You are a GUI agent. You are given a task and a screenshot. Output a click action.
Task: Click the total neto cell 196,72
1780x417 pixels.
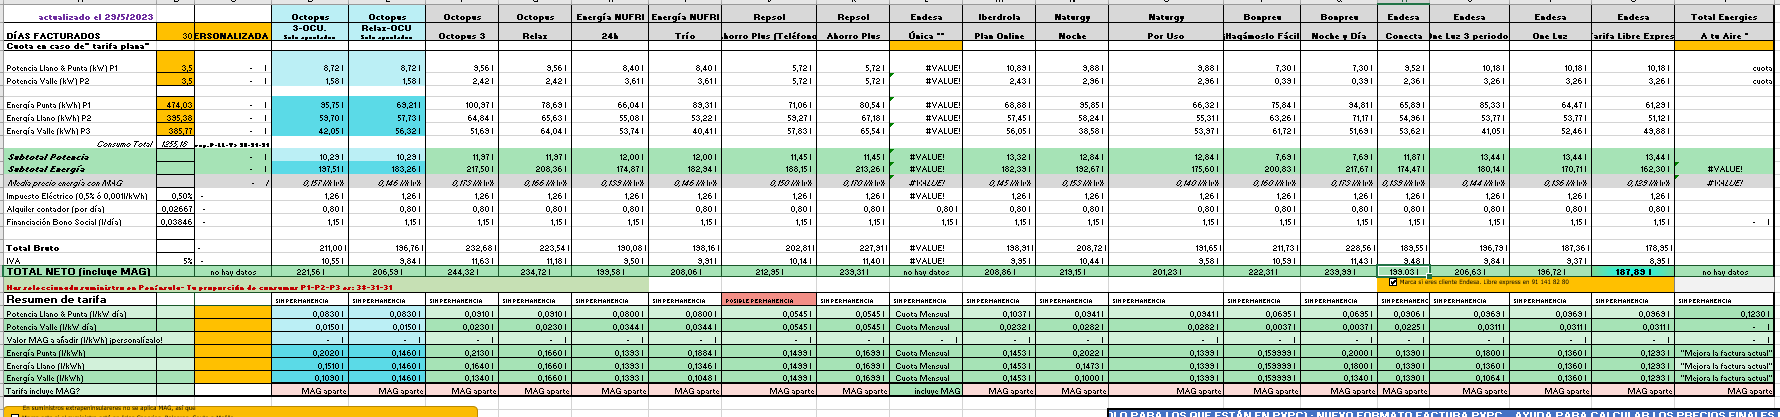pyautogui.click(x=1550, y=271)
